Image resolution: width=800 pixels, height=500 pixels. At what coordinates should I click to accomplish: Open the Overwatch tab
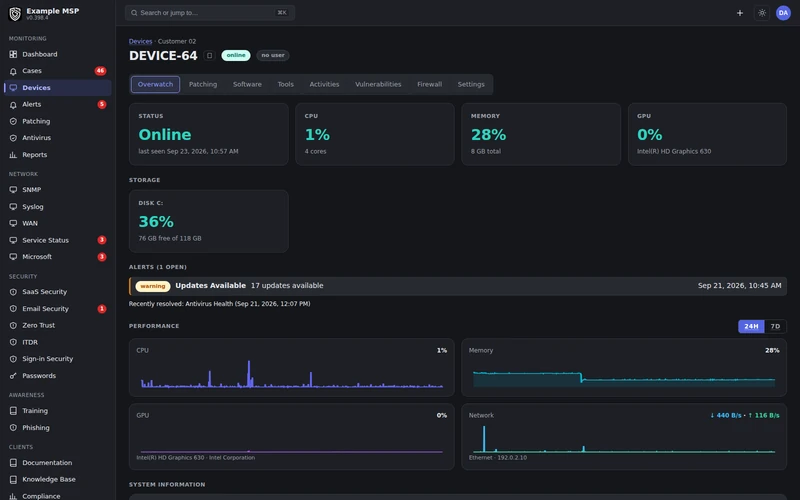point(156,85)
